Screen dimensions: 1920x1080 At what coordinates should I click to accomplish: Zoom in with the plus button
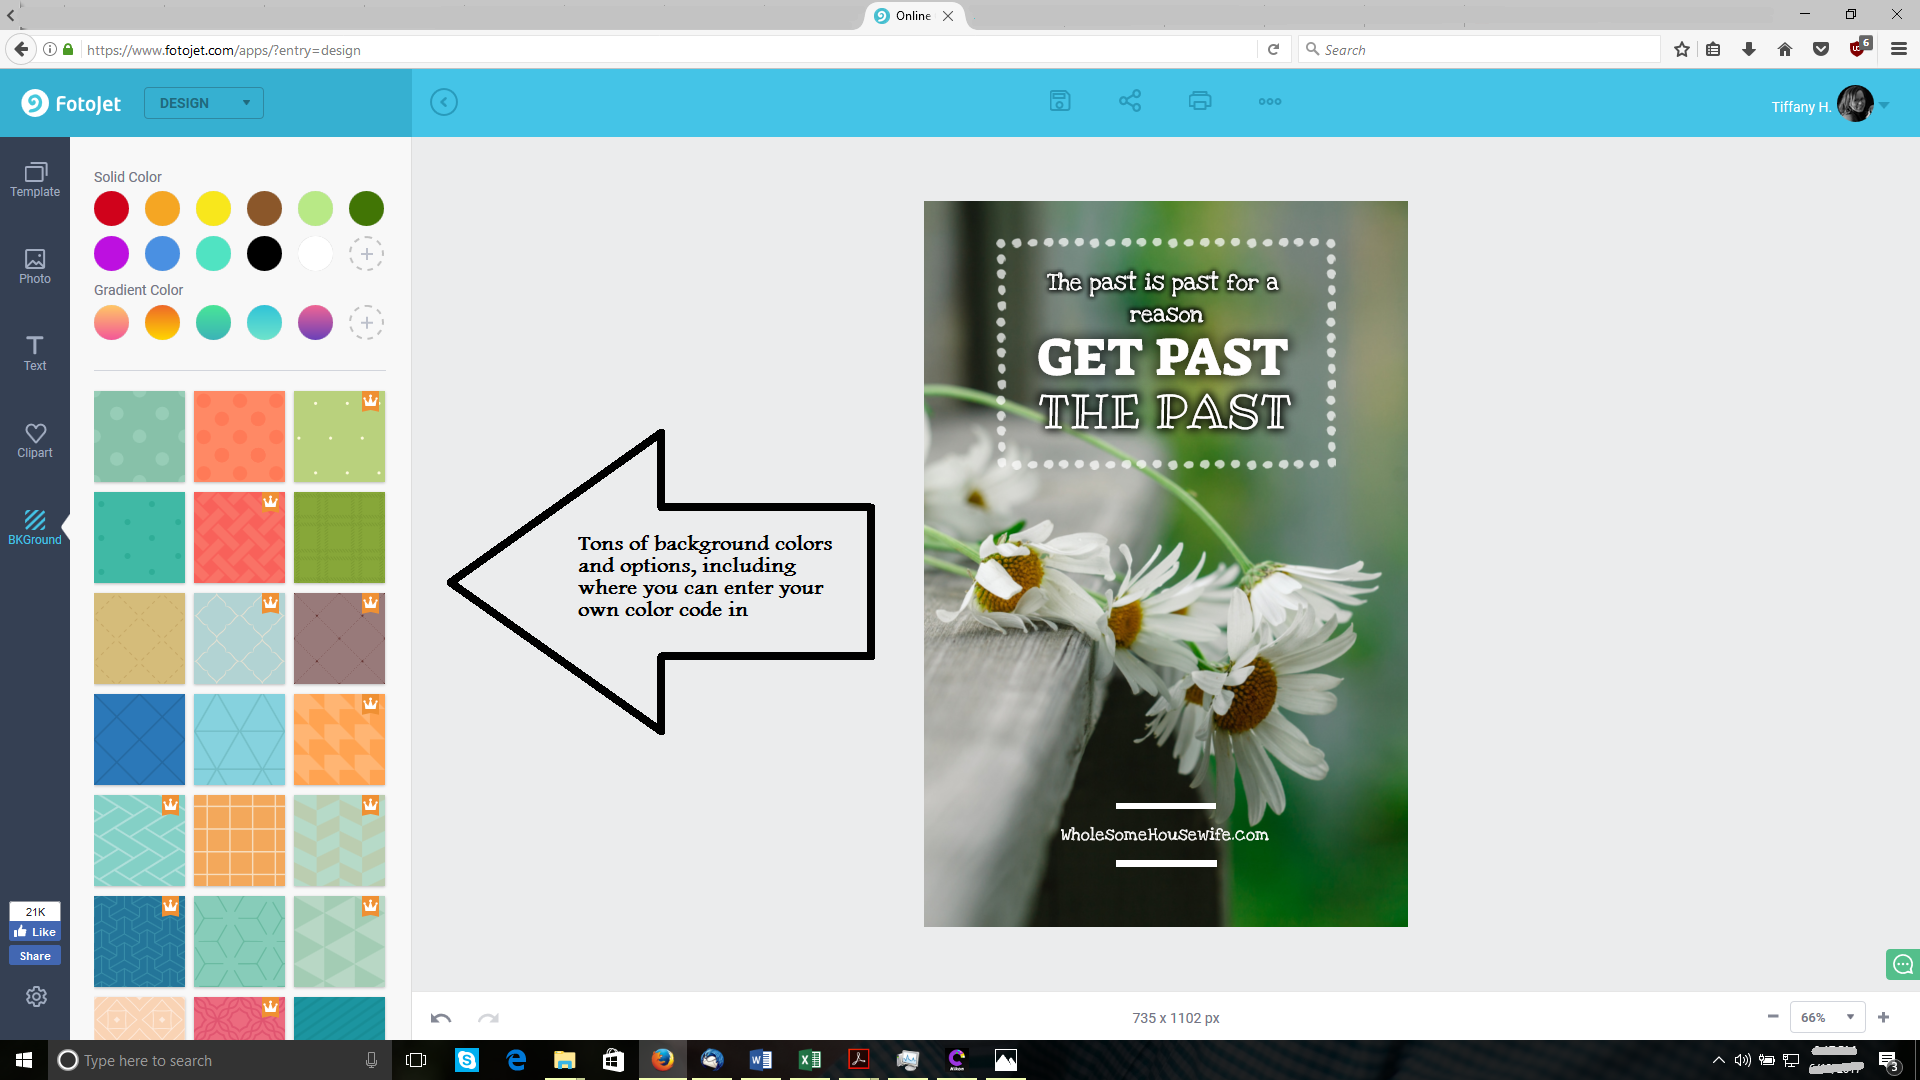(1884, 1017)
